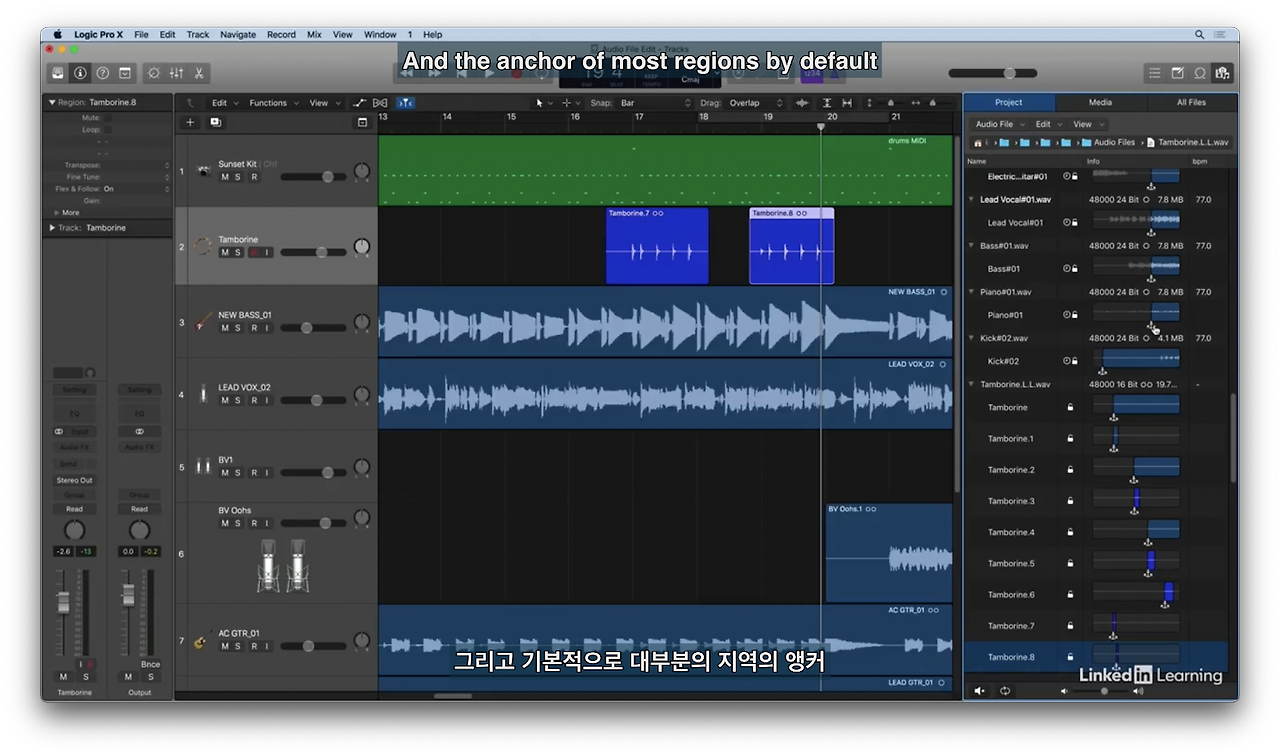
Task: Open the File menu
Action: click(x=141, y=34)
